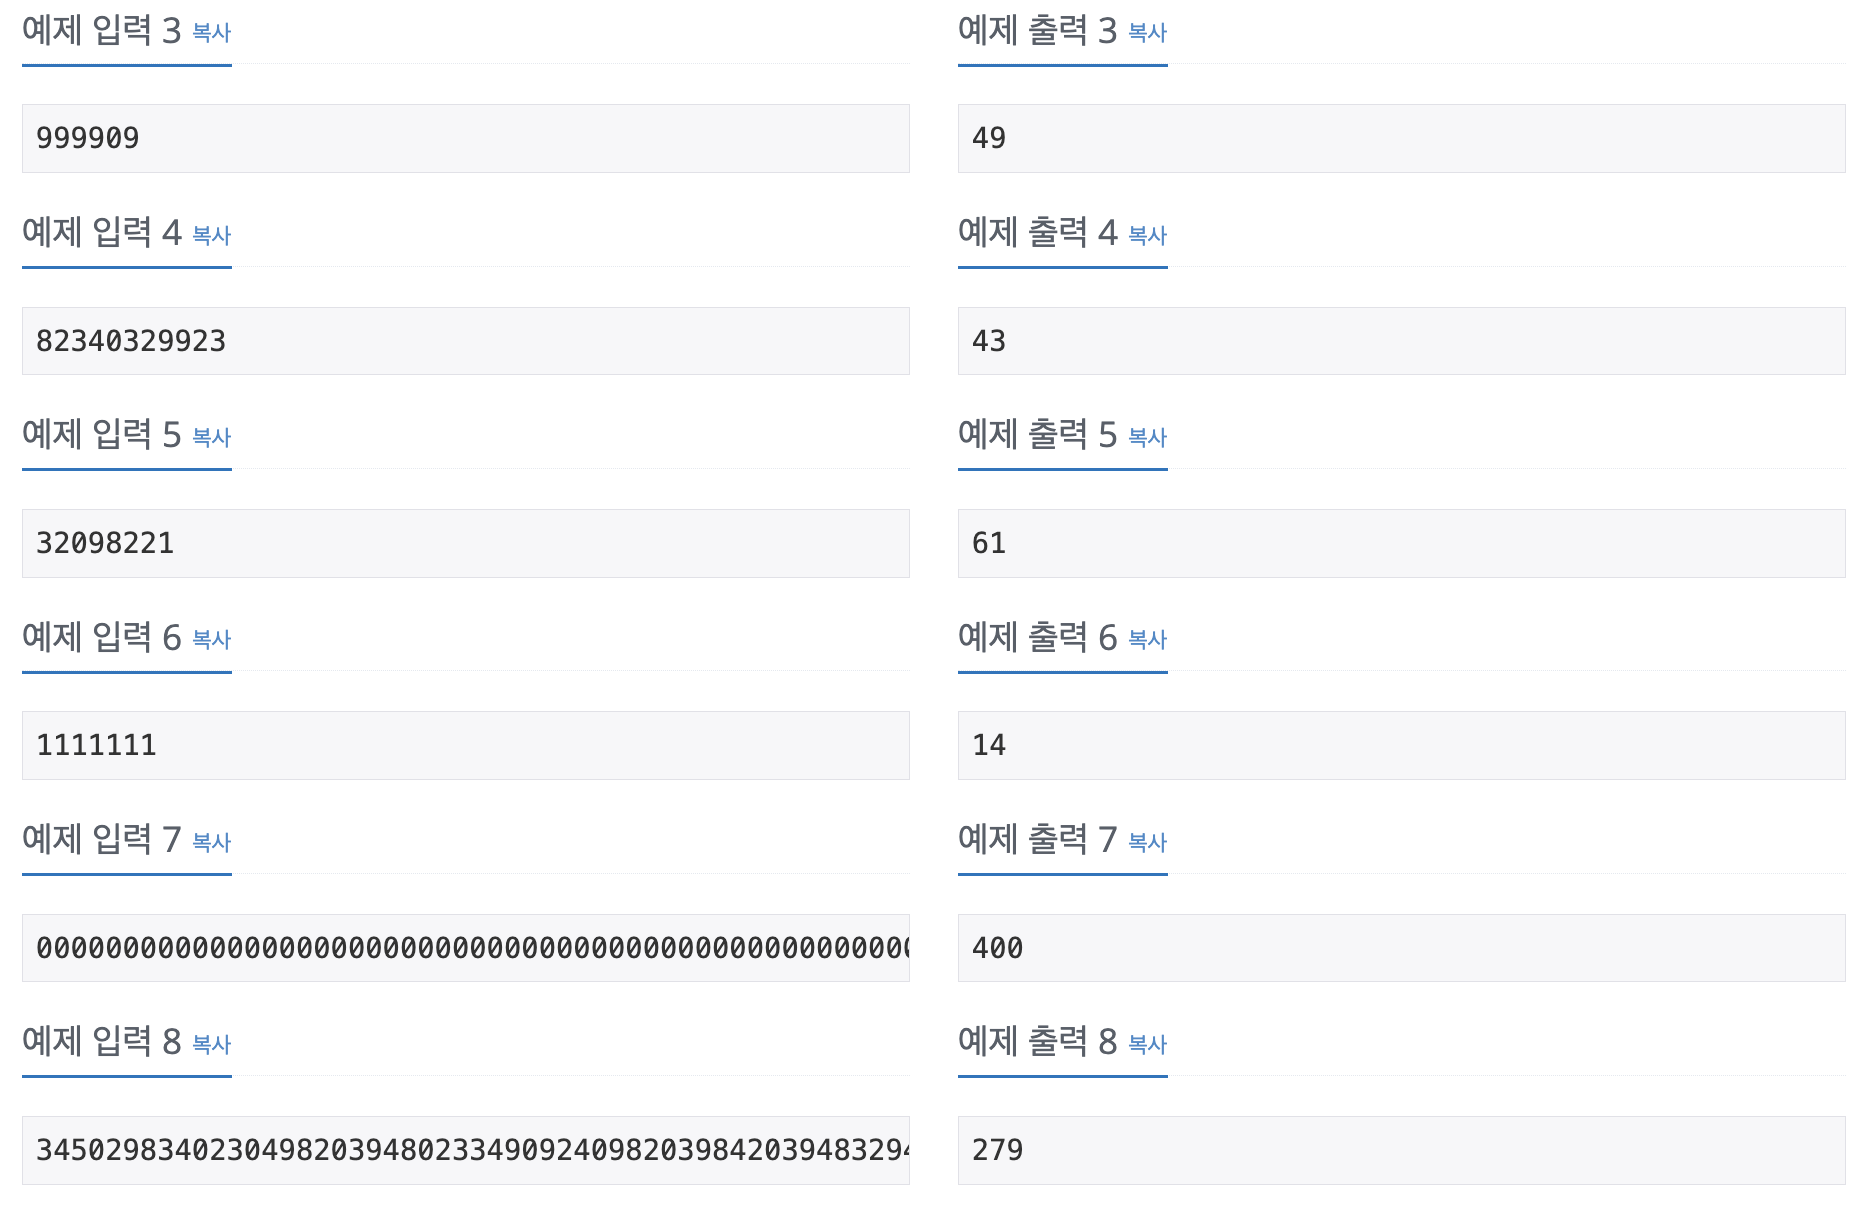Click 복사 next to 예제 입력 3

pyautogui.click(x=213, y=33)
